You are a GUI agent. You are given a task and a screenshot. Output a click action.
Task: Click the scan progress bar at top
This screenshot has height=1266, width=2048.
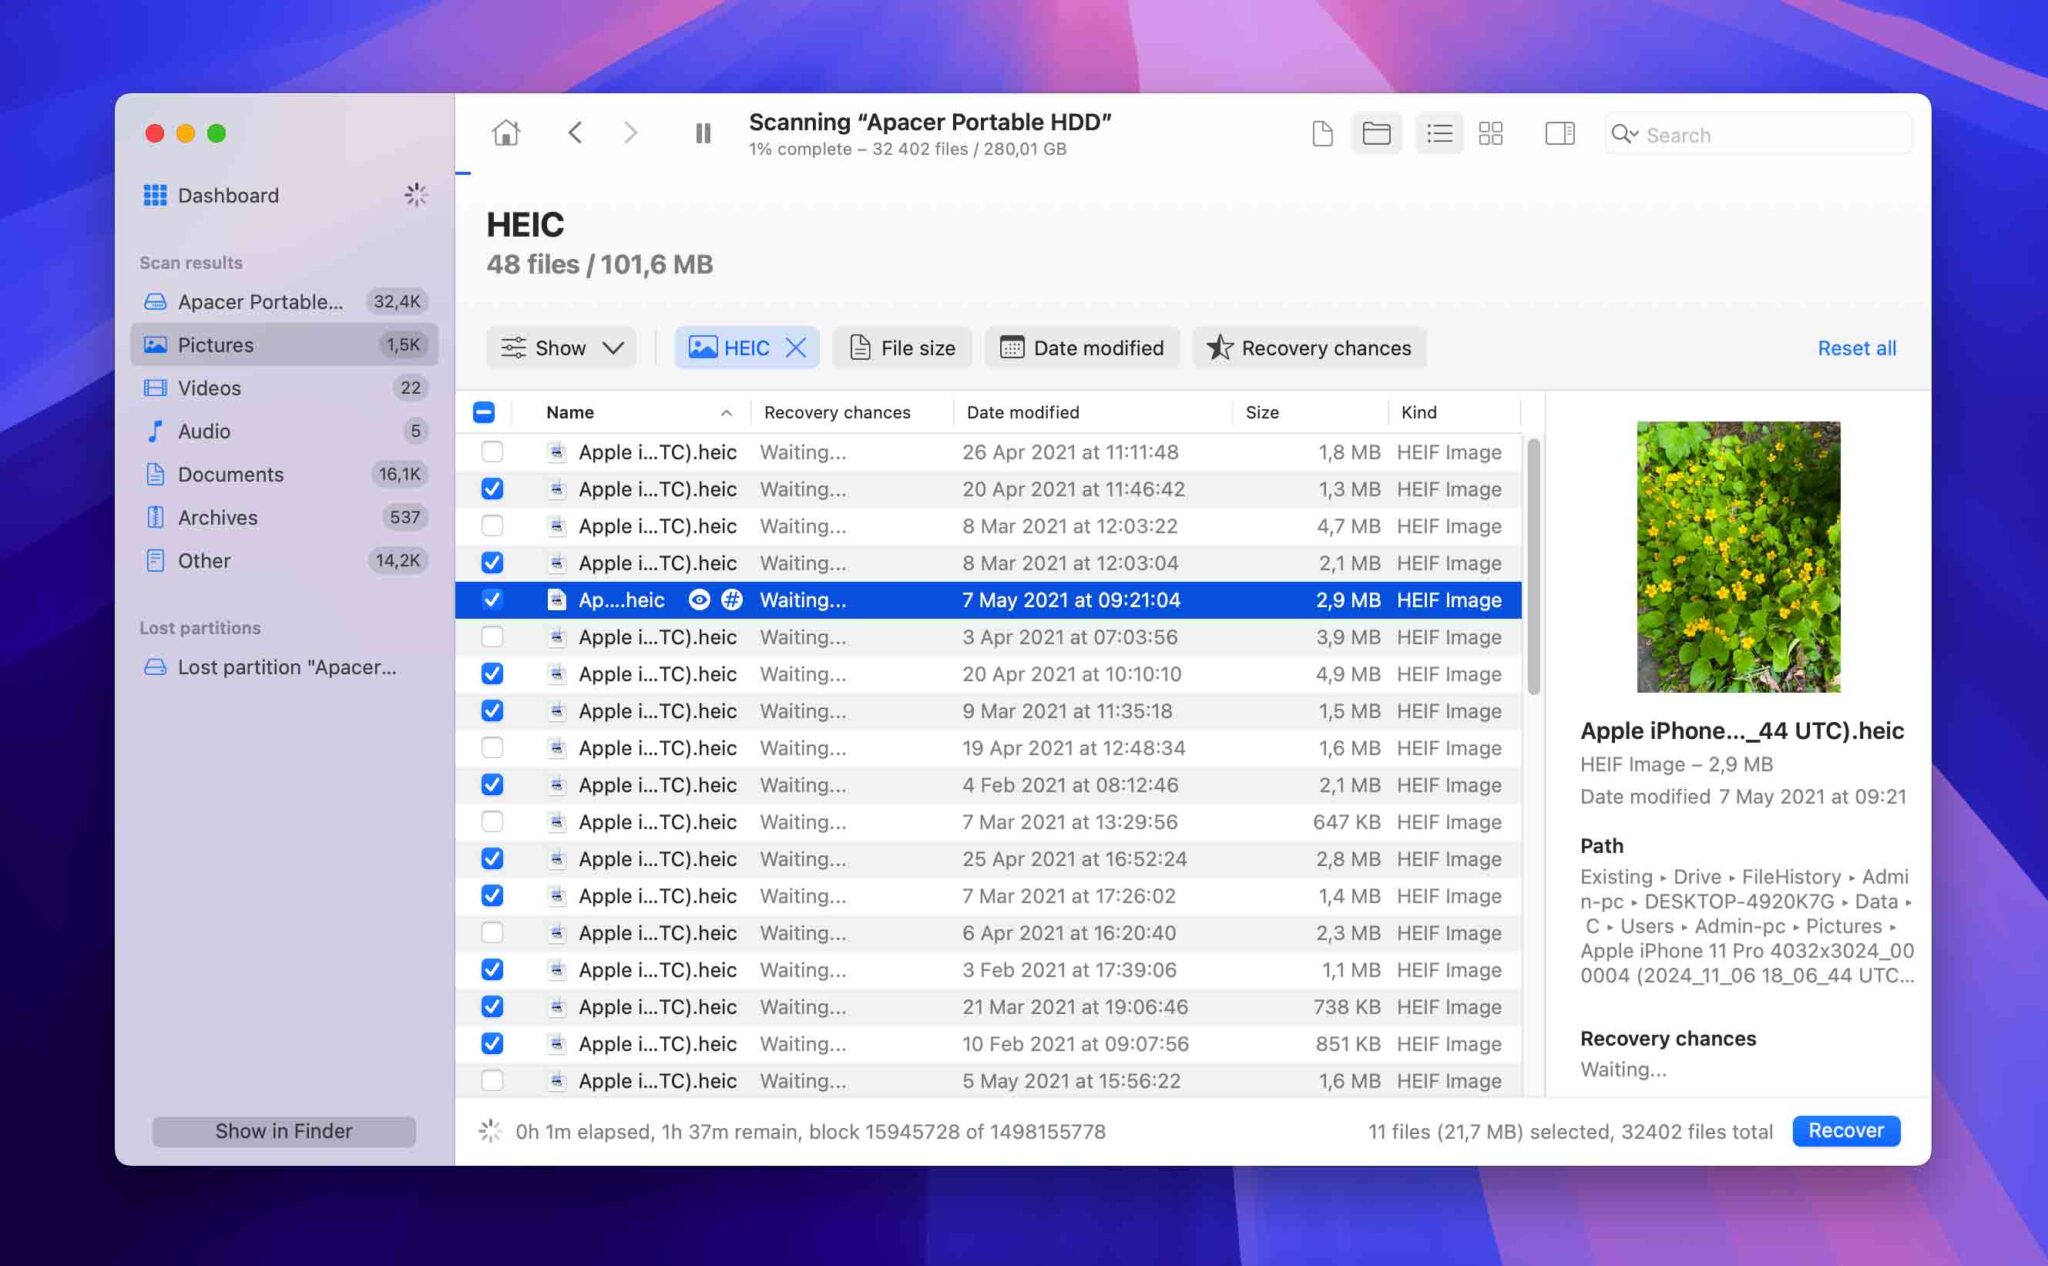pos(463,173)
